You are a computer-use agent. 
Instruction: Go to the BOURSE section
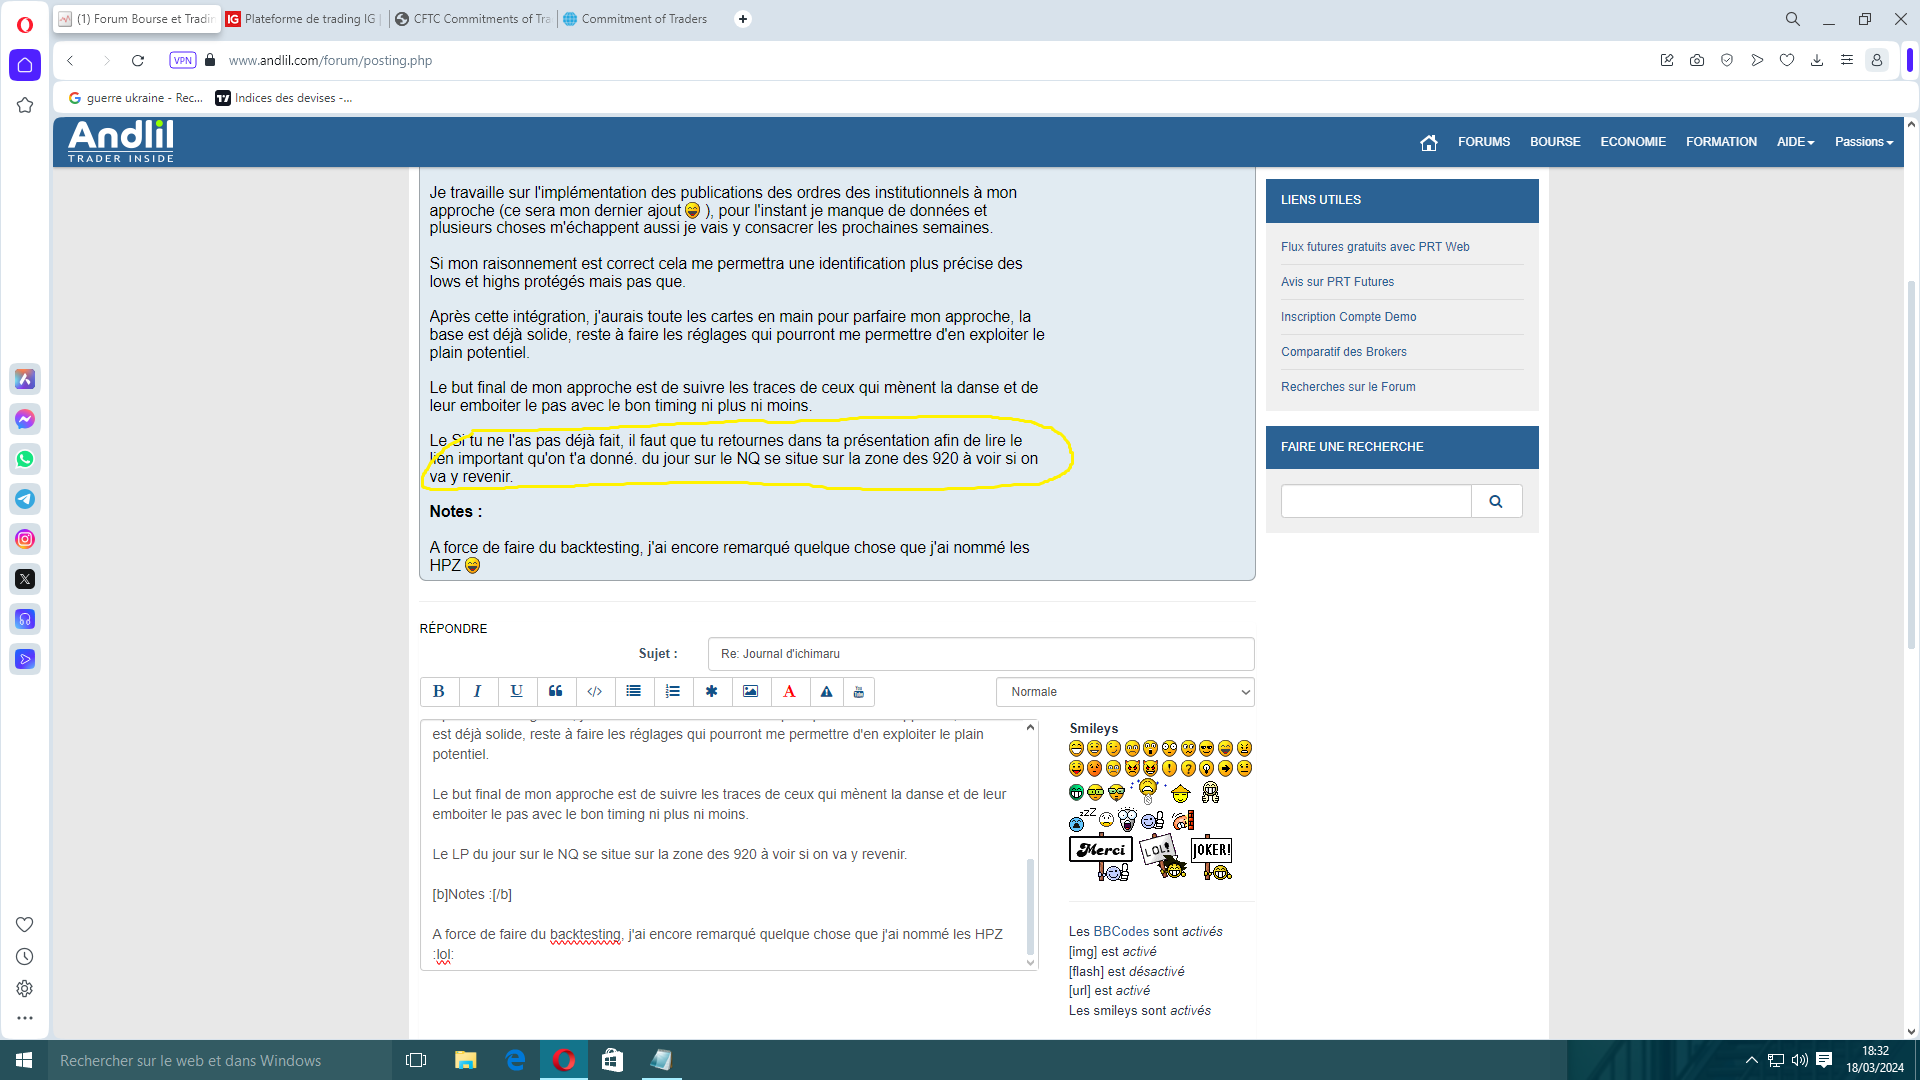click(1554, 142)
